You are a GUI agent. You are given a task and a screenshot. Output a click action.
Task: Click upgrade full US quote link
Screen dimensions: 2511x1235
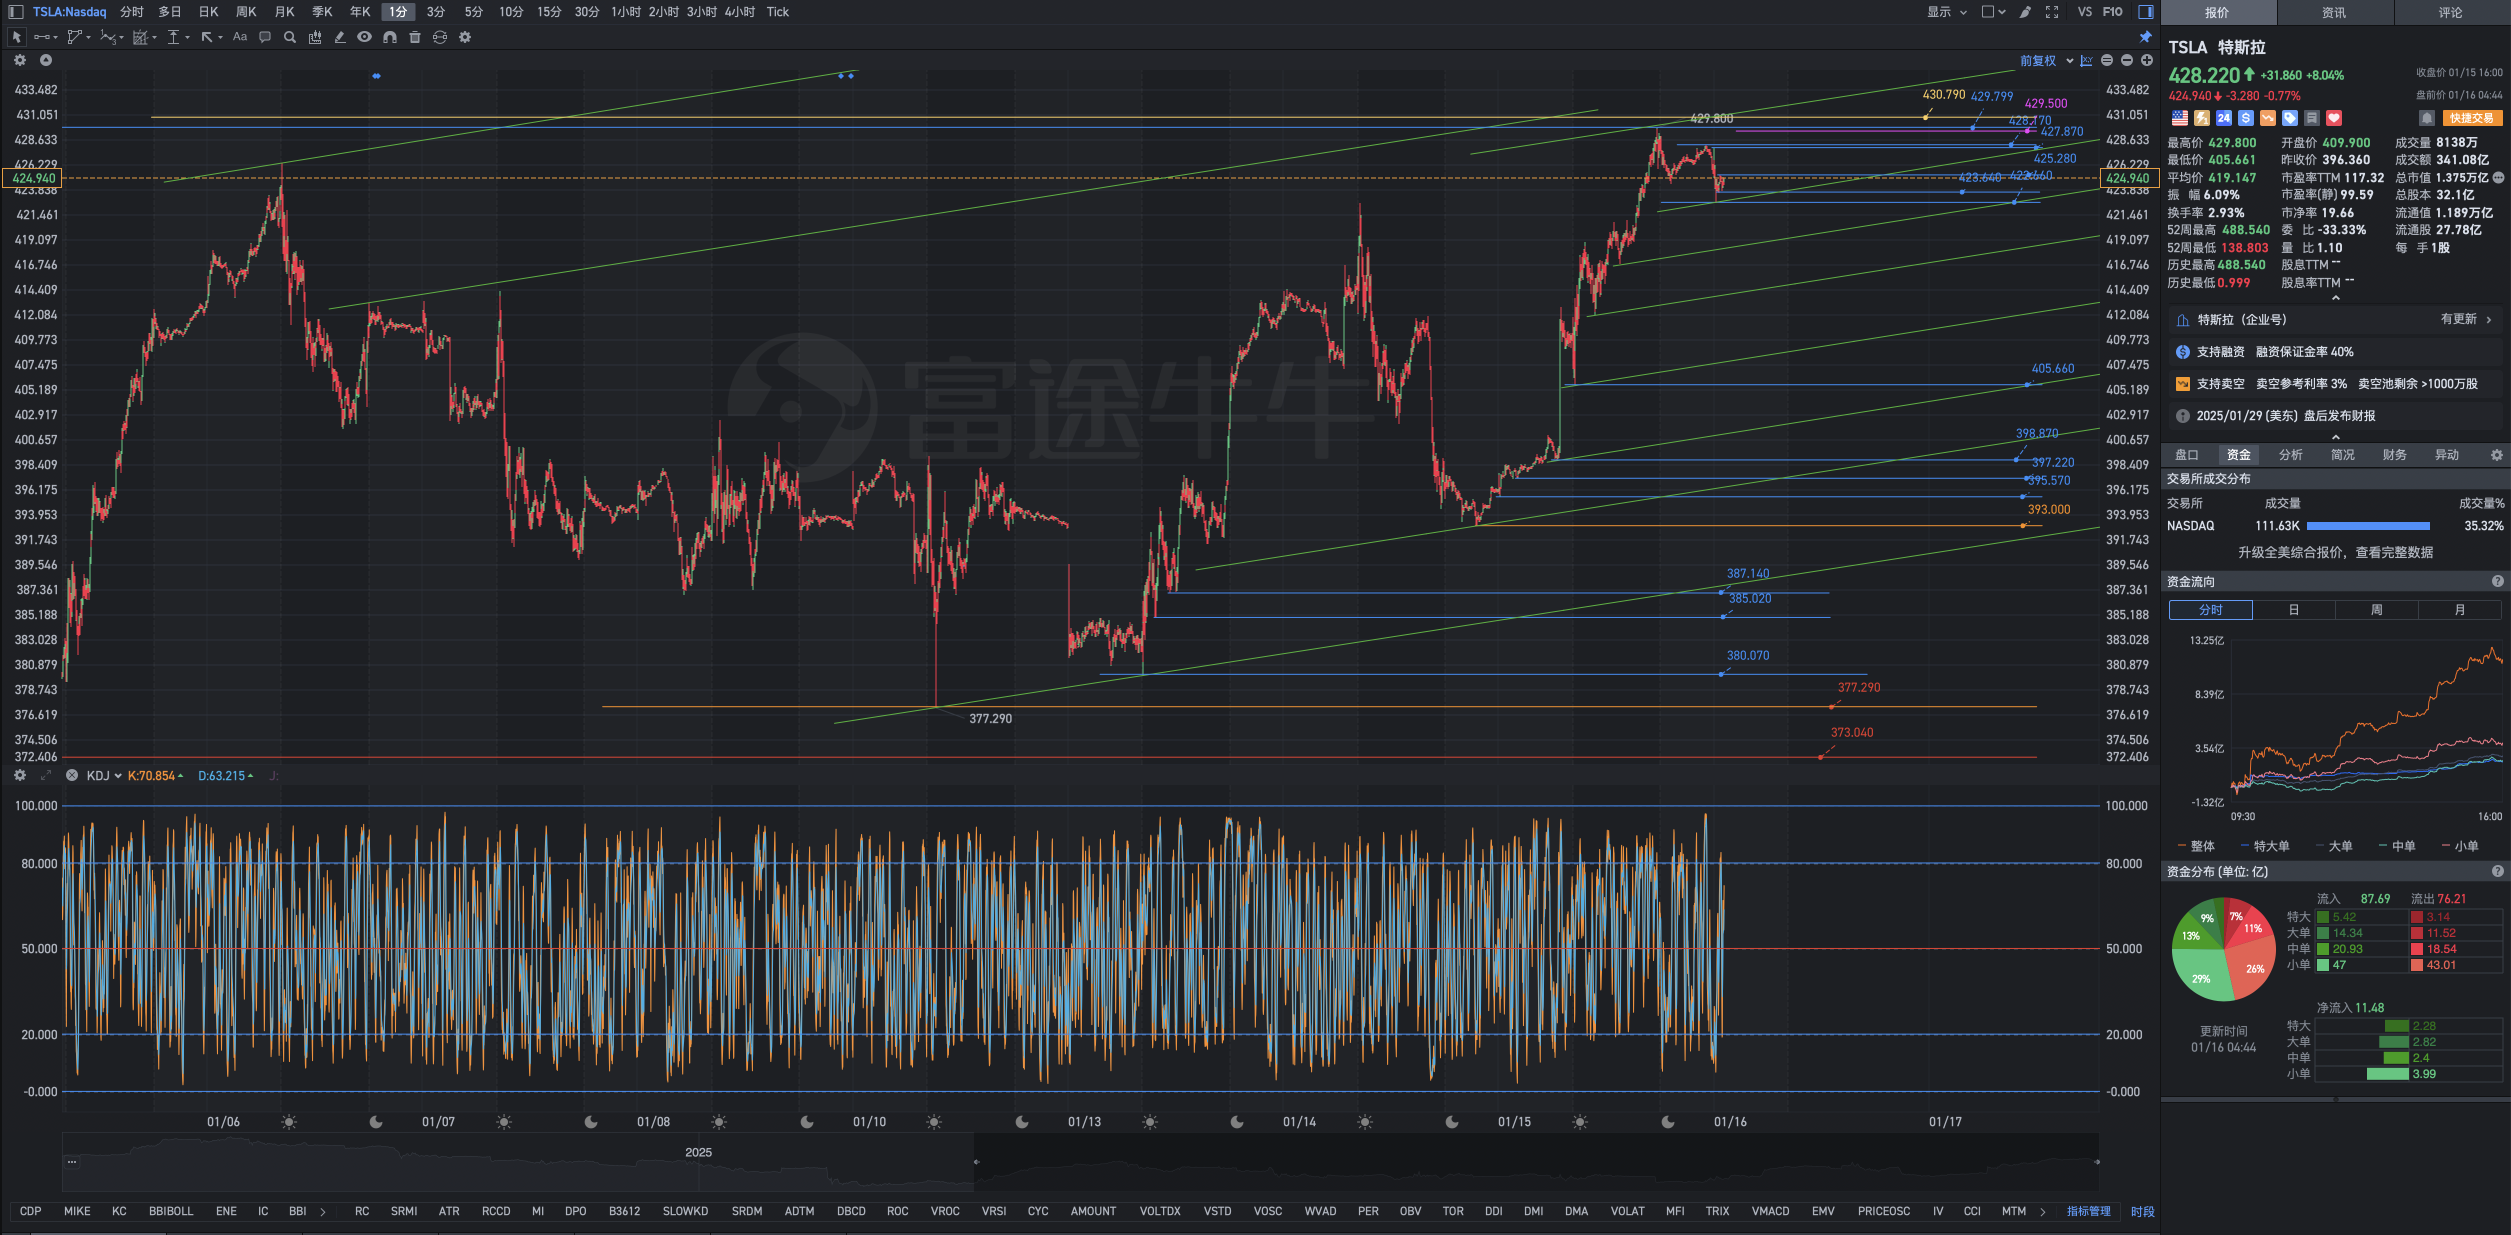pos(2336,552)
